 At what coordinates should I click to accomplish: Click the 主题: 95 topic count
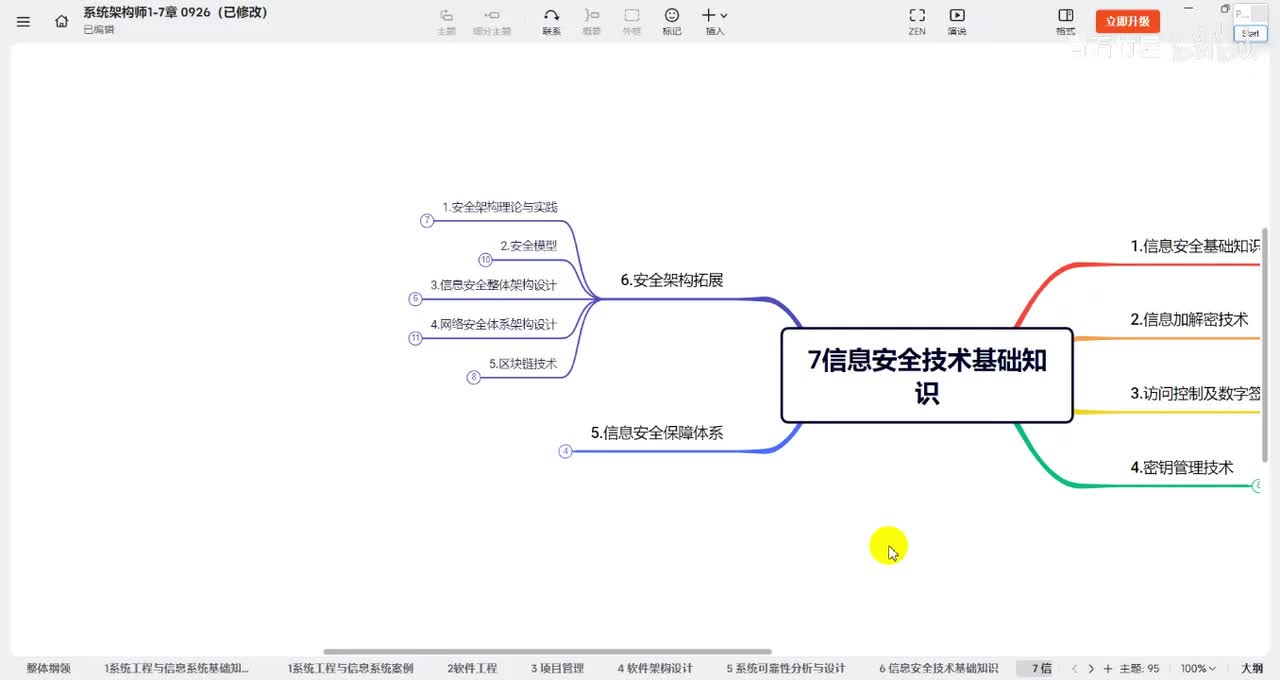coord(1140,668)
